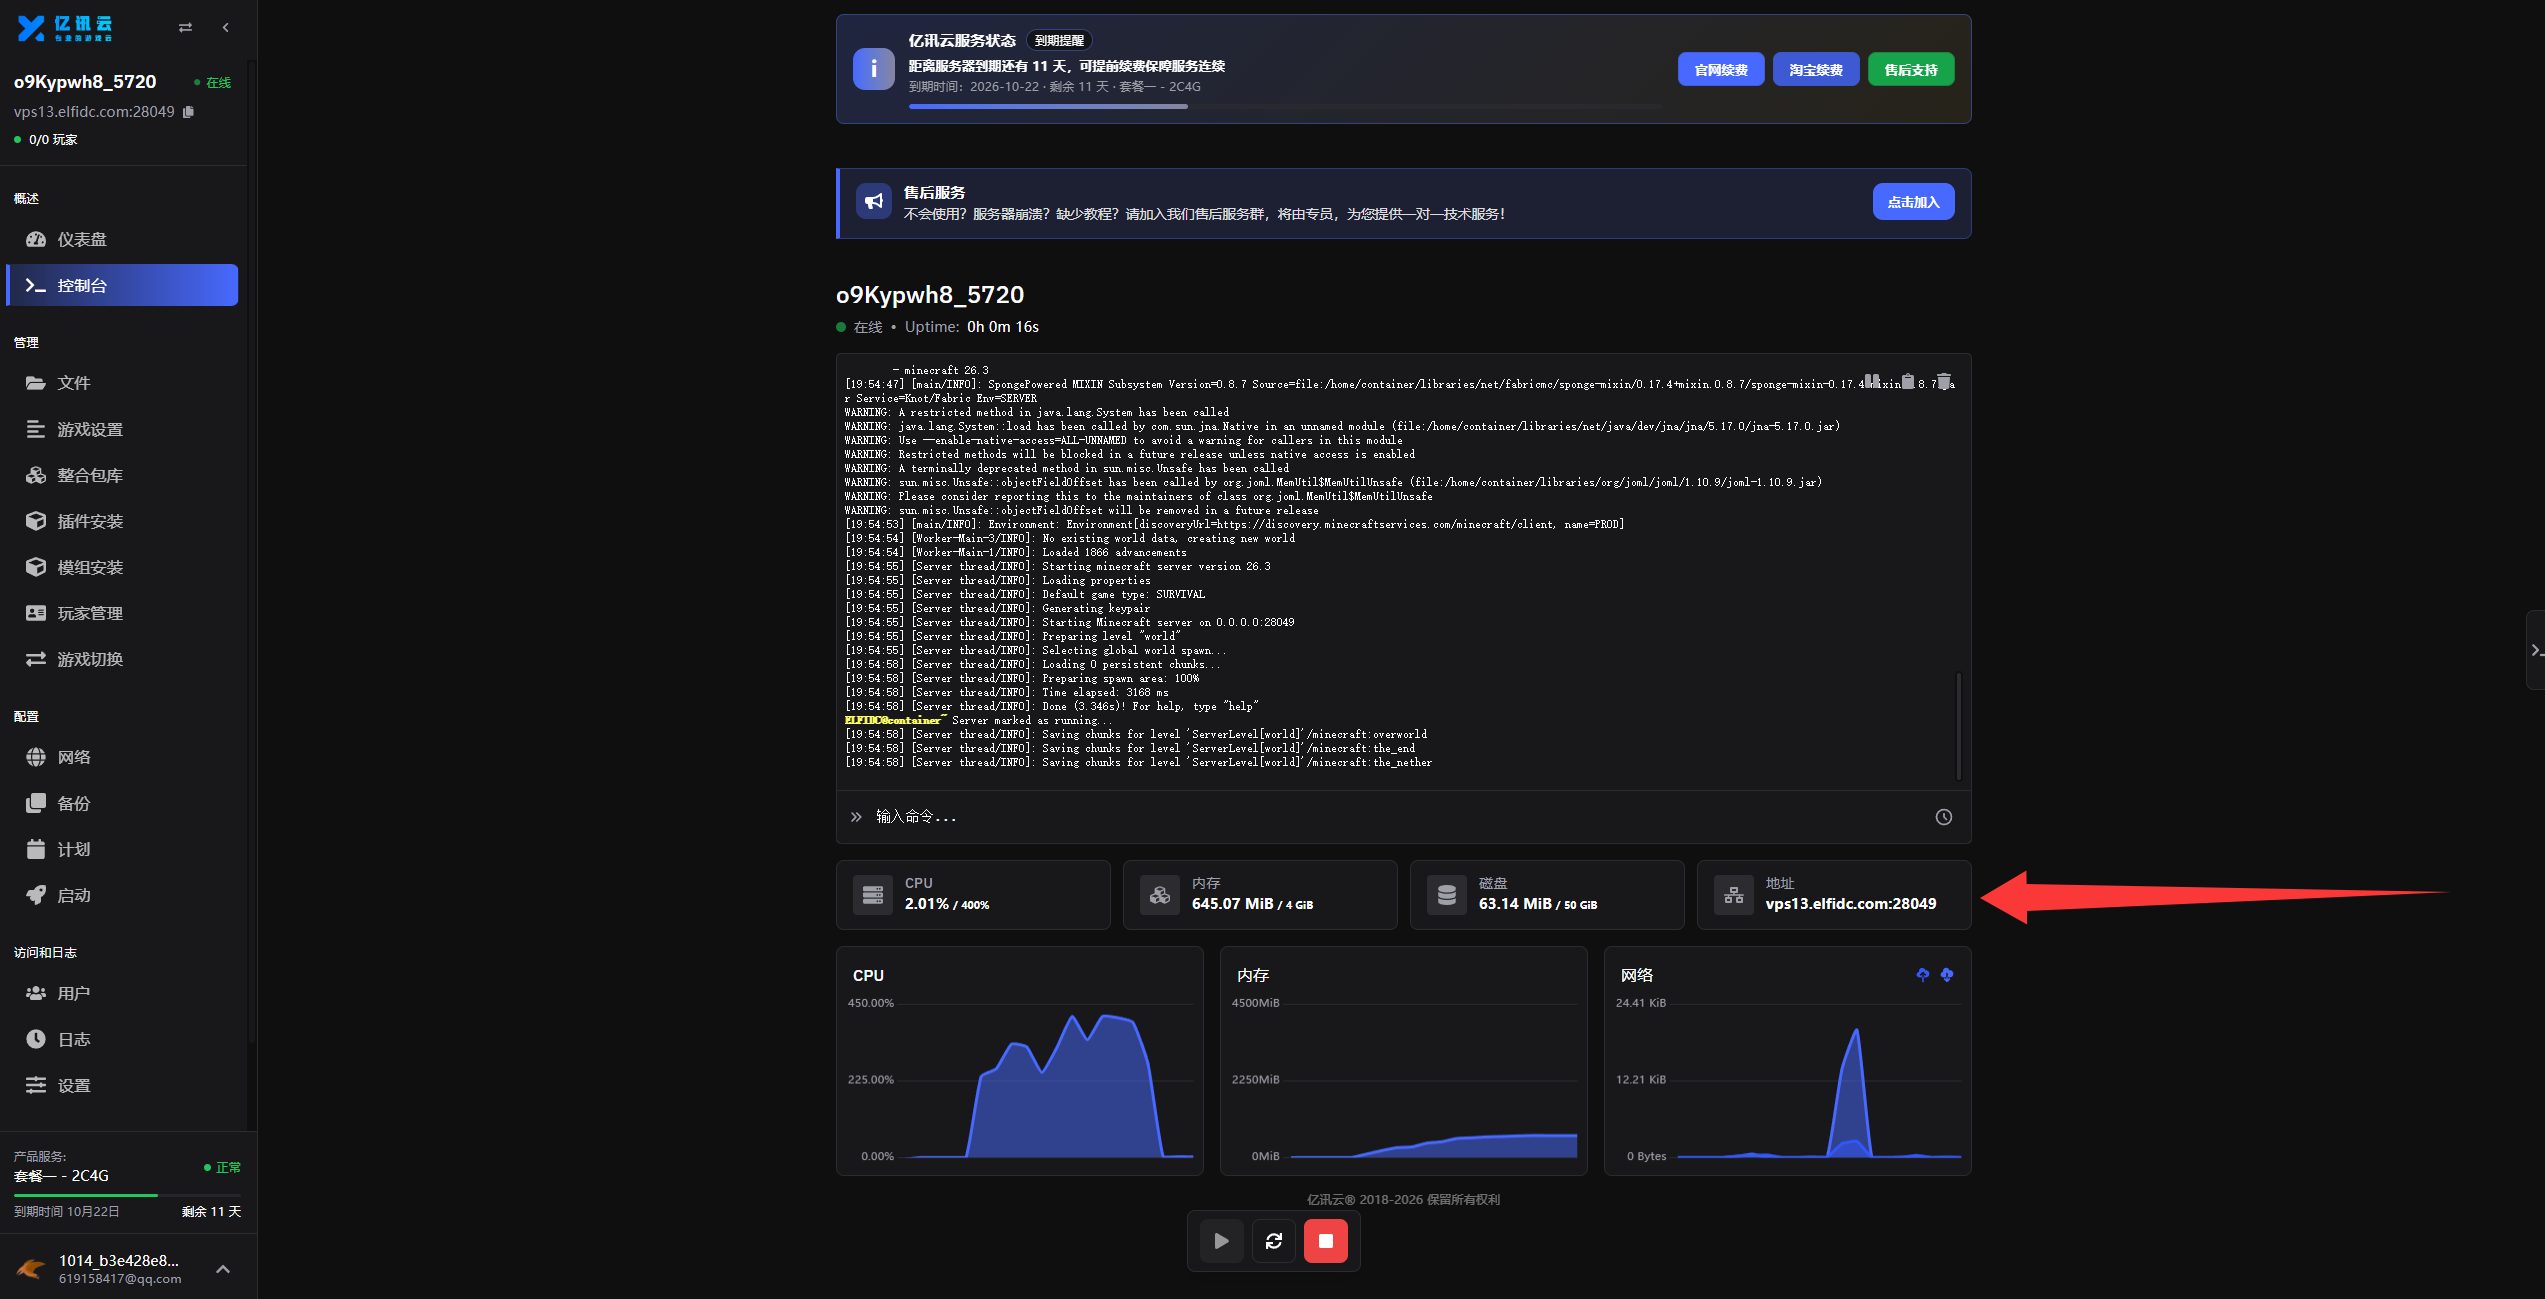Image resolution: width=2545 pixels, height=1299 pixels.
Task: Click the network download cloud icon
Action: 1946,974
